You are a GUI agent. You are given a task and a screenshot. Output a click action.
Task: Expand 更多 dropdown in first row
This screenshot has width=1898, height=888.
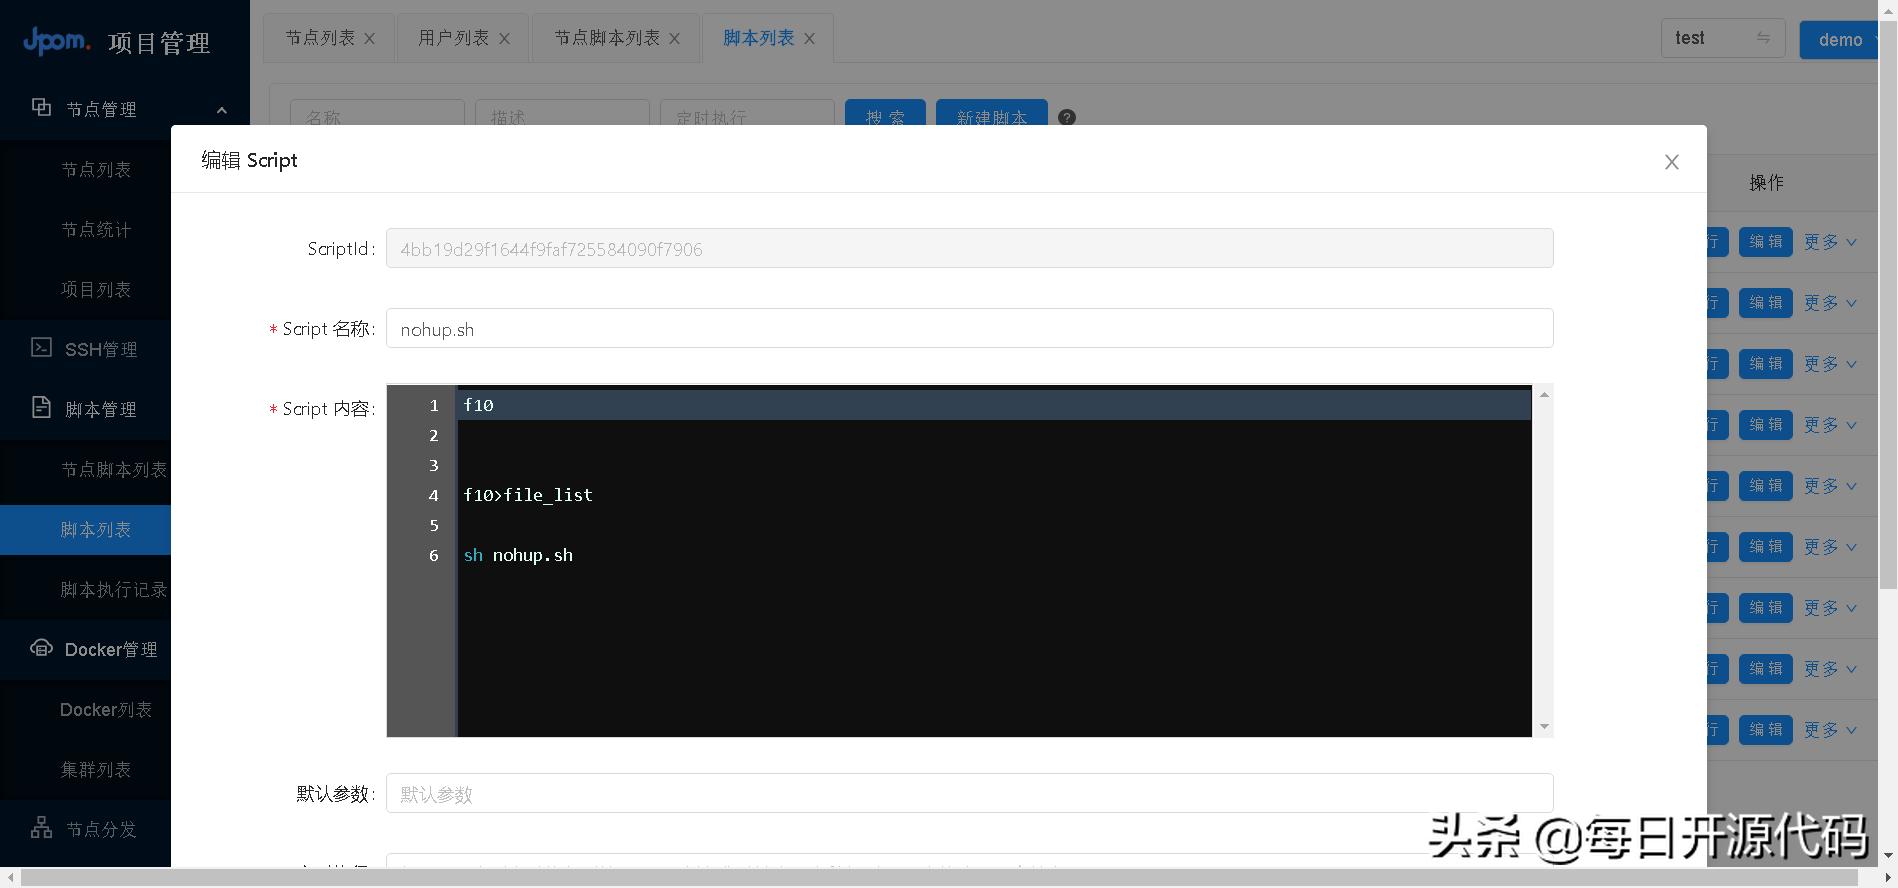pos(1830,242)
